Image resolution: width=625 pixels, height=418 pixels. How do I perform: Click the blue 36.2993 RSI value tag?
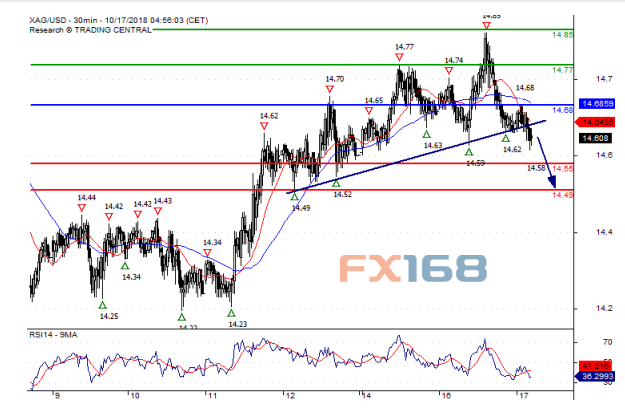594,379
